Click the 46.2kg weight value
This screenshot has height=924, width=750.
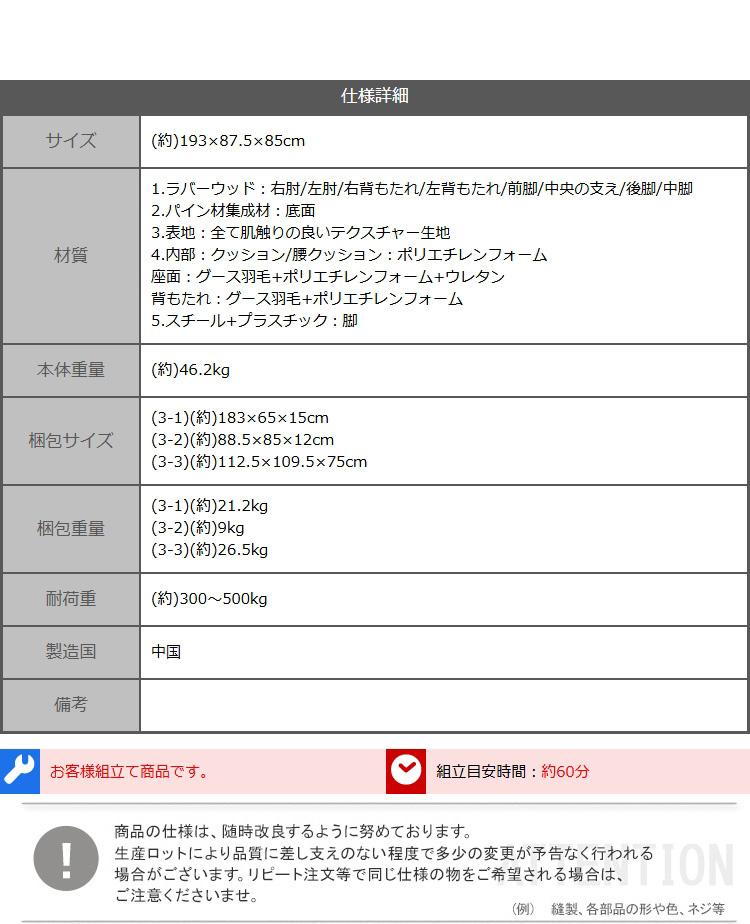tap(191, 370)
